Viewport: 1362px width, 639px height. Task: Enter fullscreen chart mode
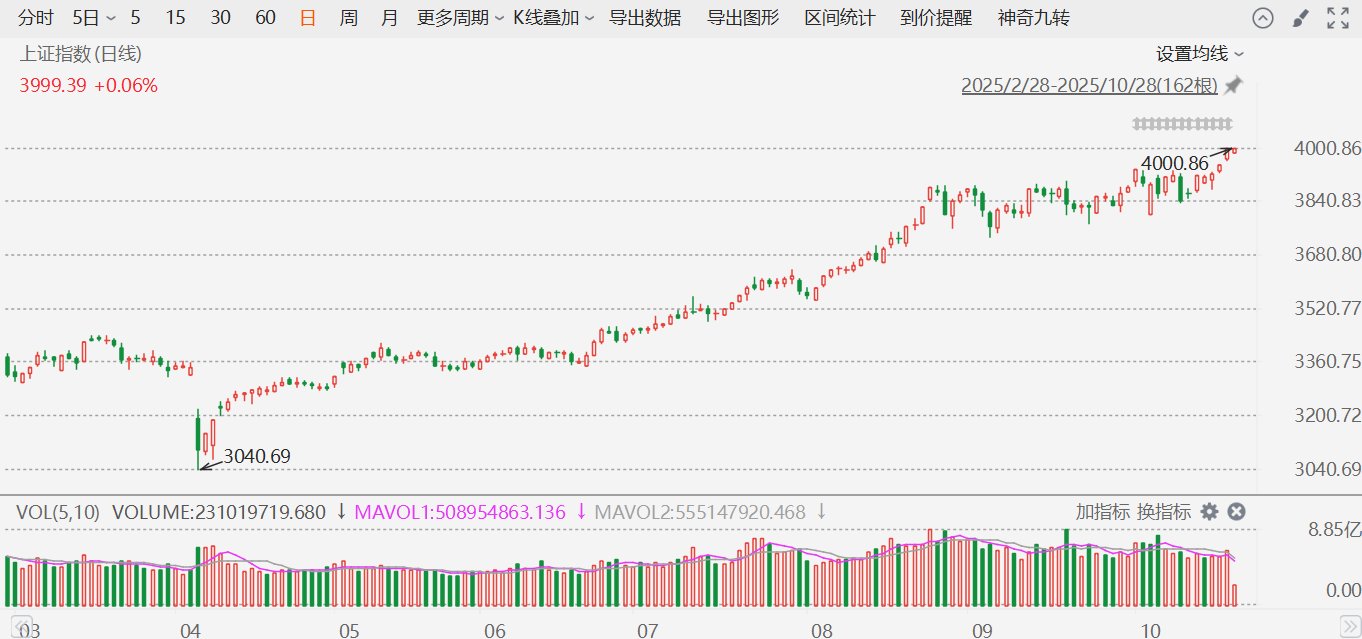[x=1336, y=18]
